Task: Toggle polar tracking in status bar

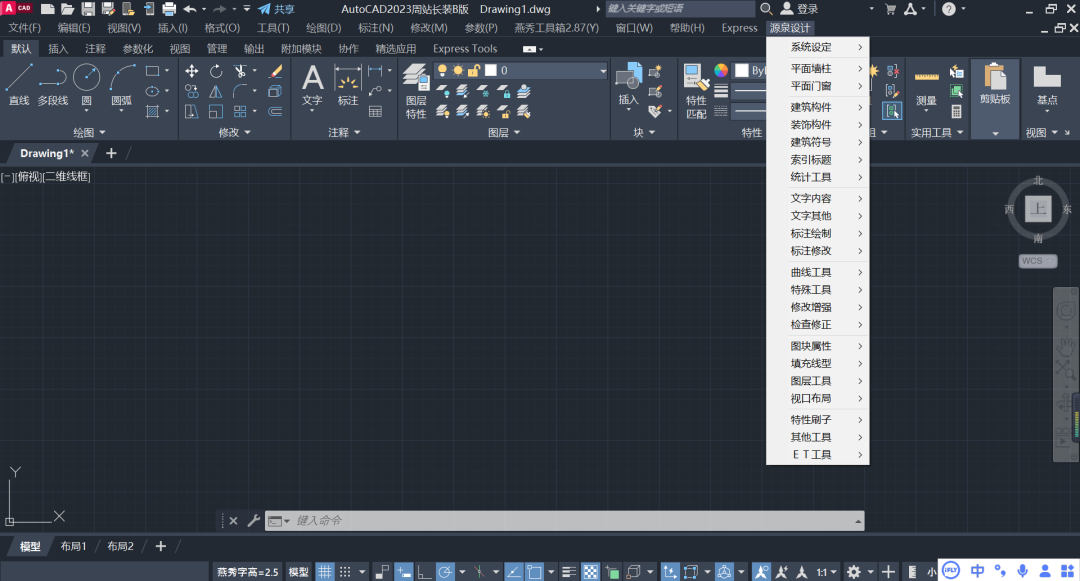Action: point(446,572)
